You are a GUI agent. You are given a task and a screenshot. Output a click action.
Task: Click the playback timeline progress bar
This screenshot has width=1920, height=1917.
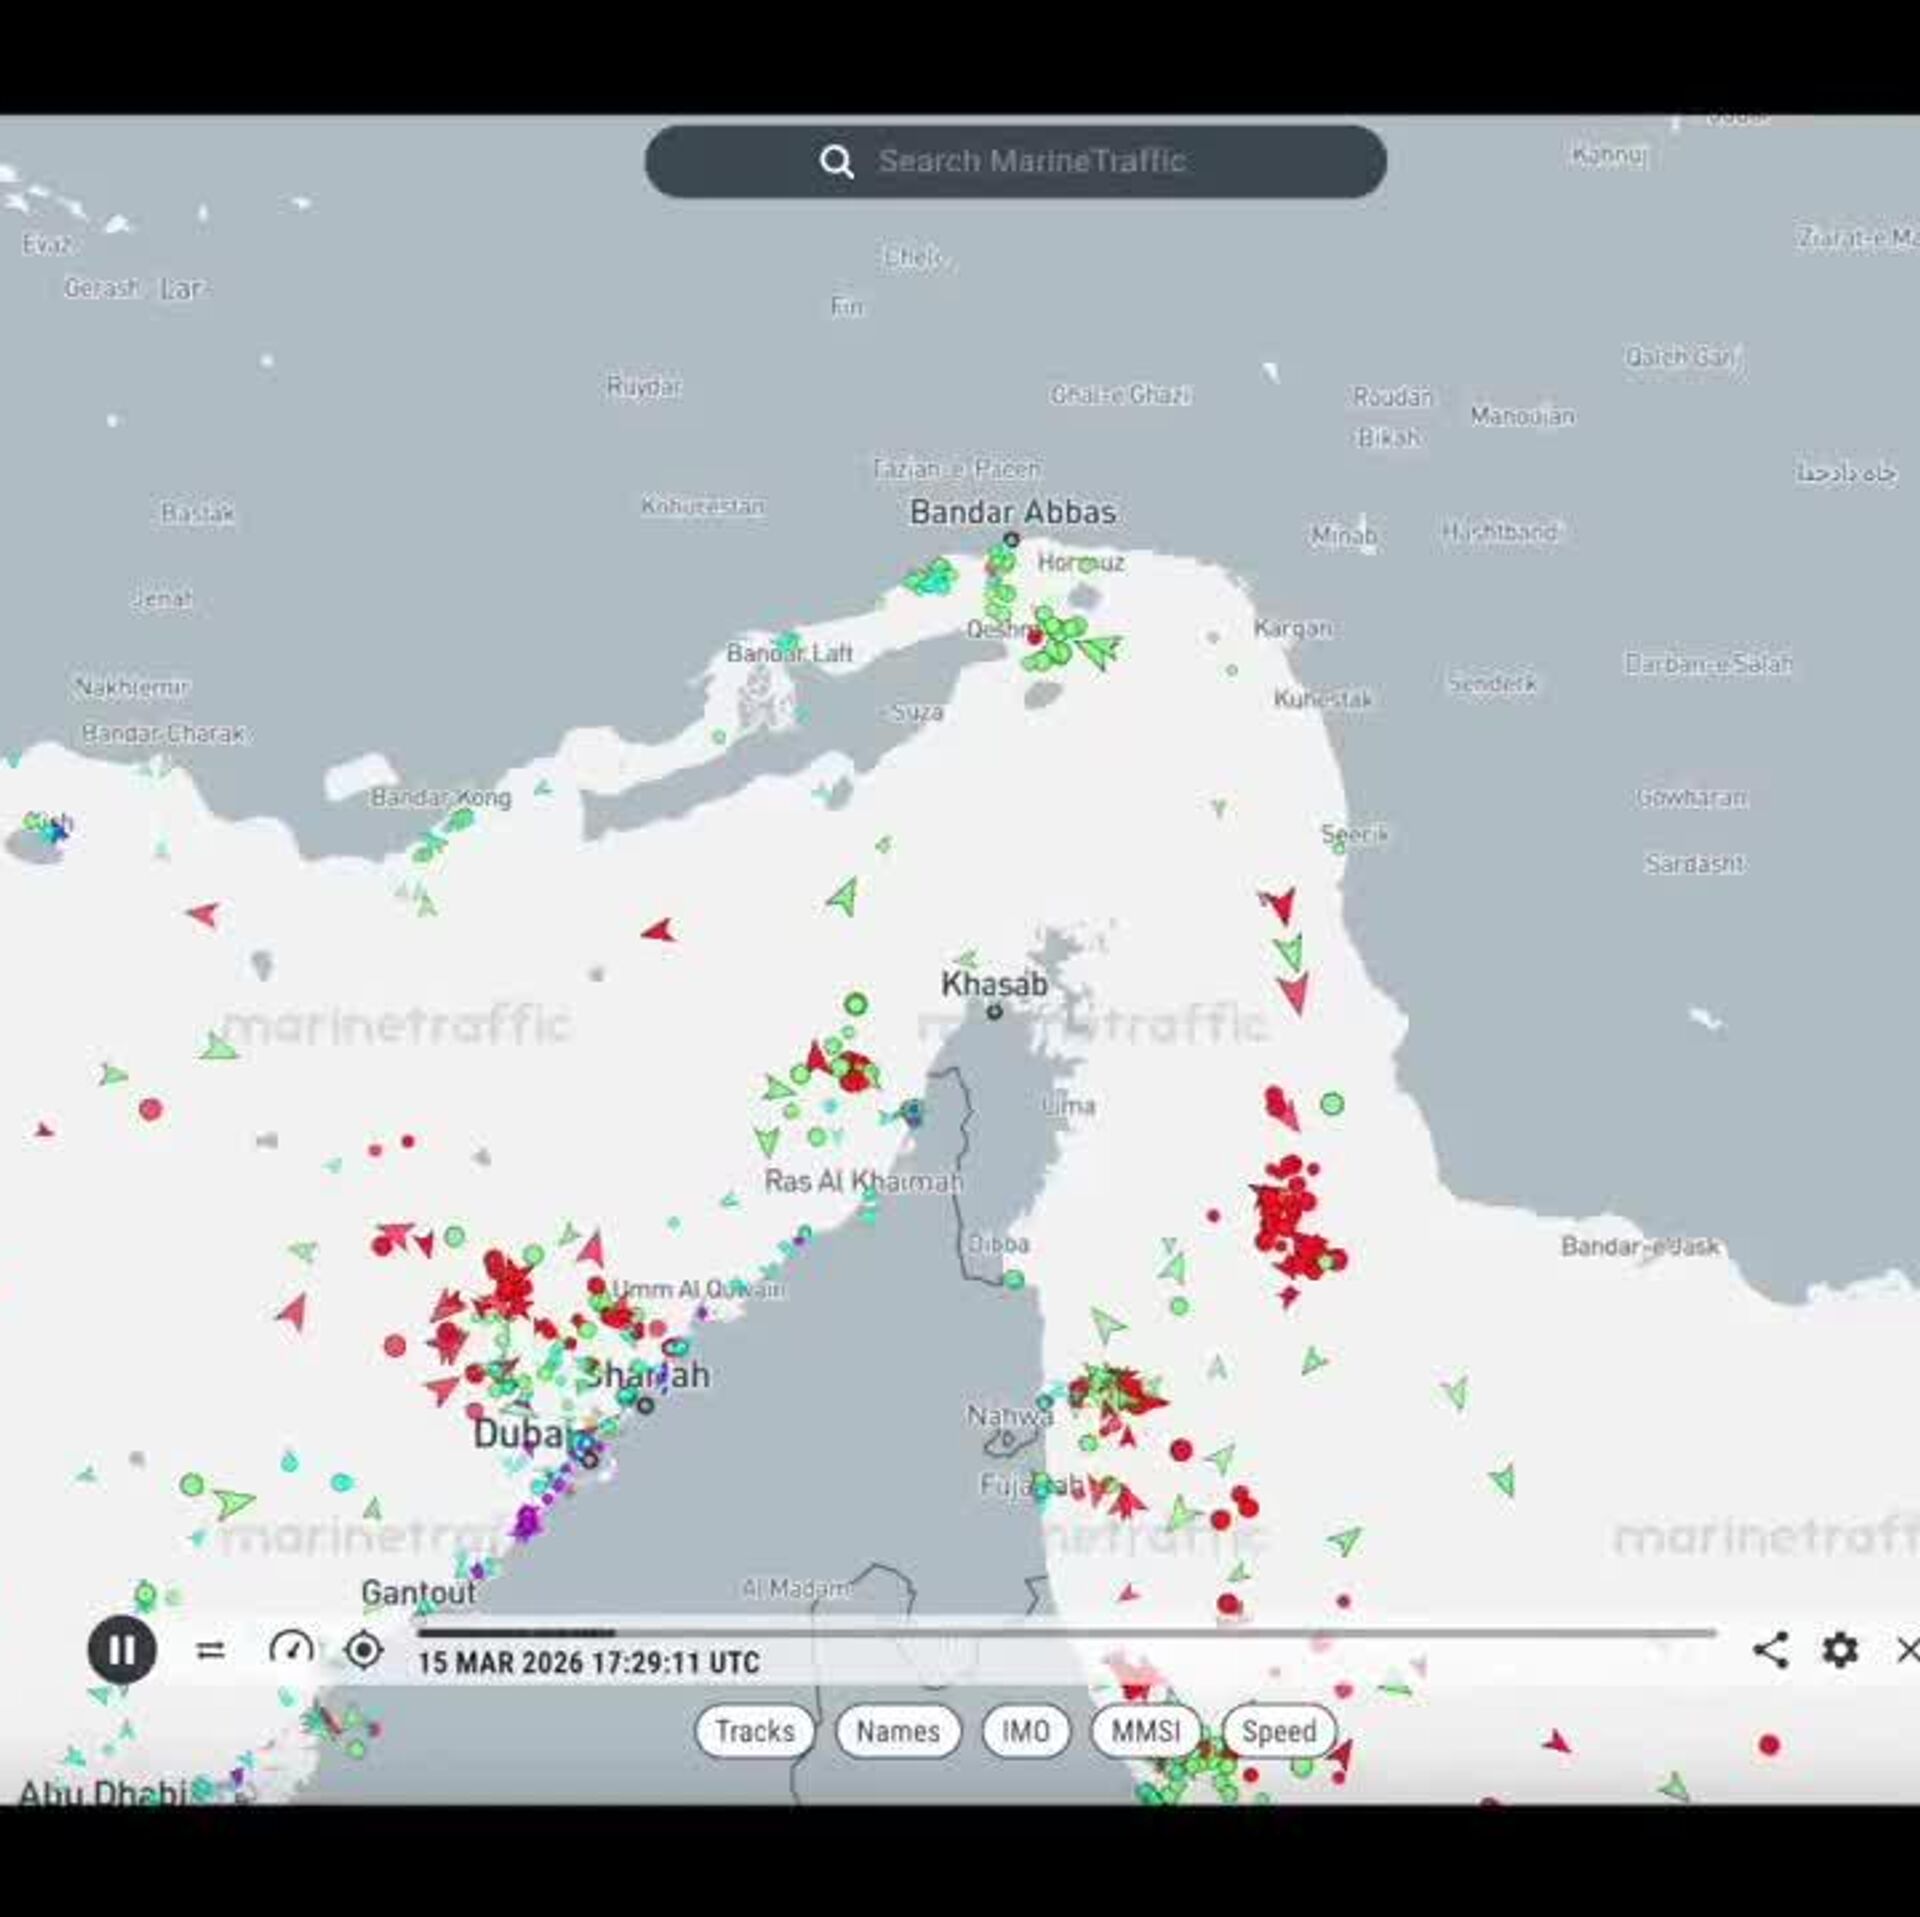coord(1065,1632)
